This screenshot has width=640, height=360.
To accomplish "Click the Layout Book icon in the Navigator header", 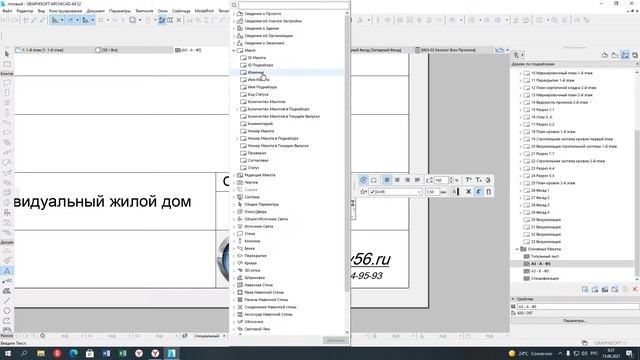I will [624, 55].
